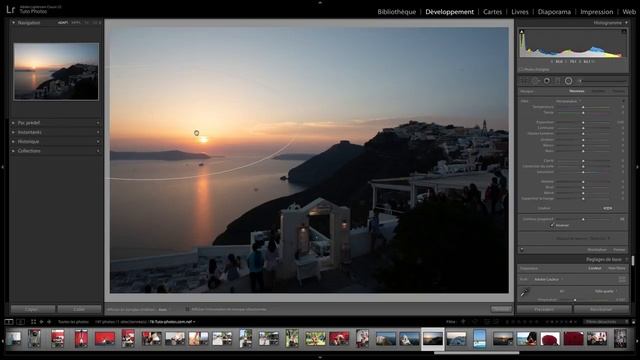
Task: Open the Adobe Couleur profile dropdown
Action: pos(548,280)
